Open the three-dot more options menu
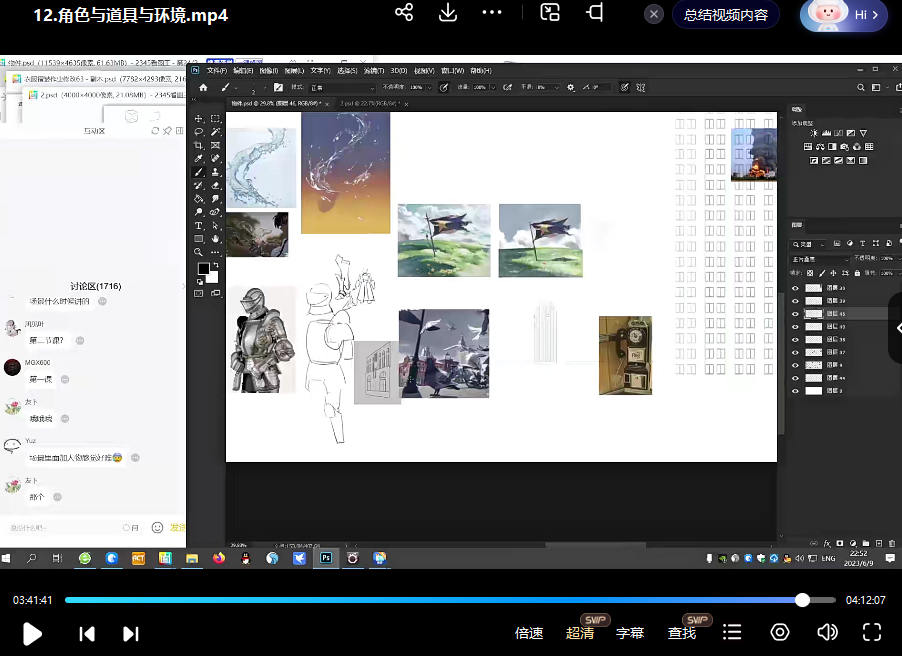The height and width of the screenshot is (656, 902). coord(492,13)
